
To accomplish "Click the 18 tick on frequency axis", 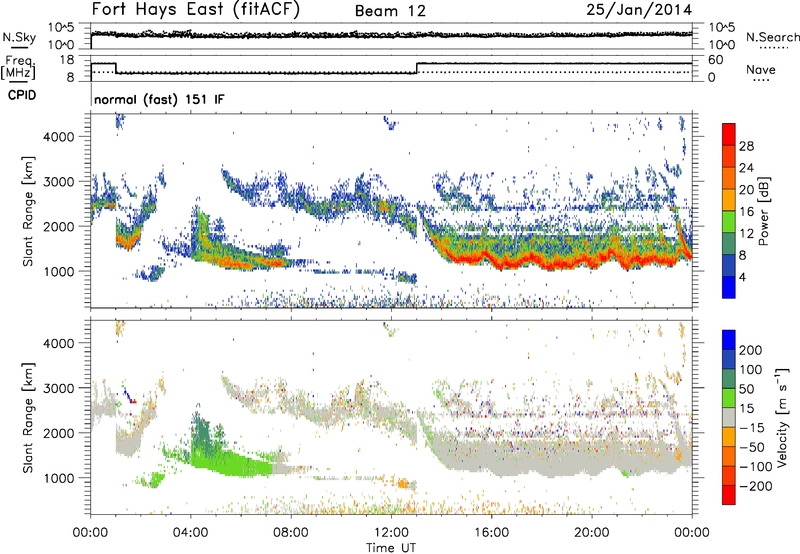I will 67,60.
